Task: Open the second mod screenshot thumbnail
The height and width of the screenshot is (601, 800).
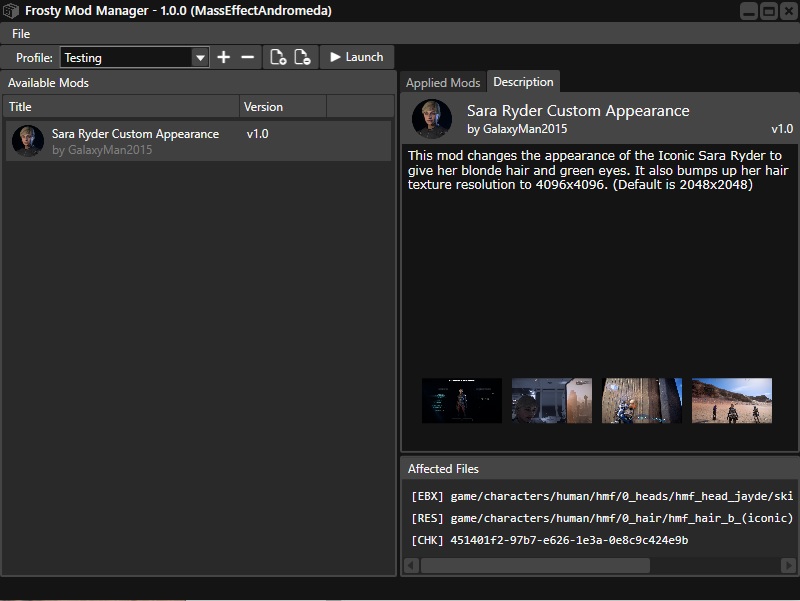Action: pos(552,400)
